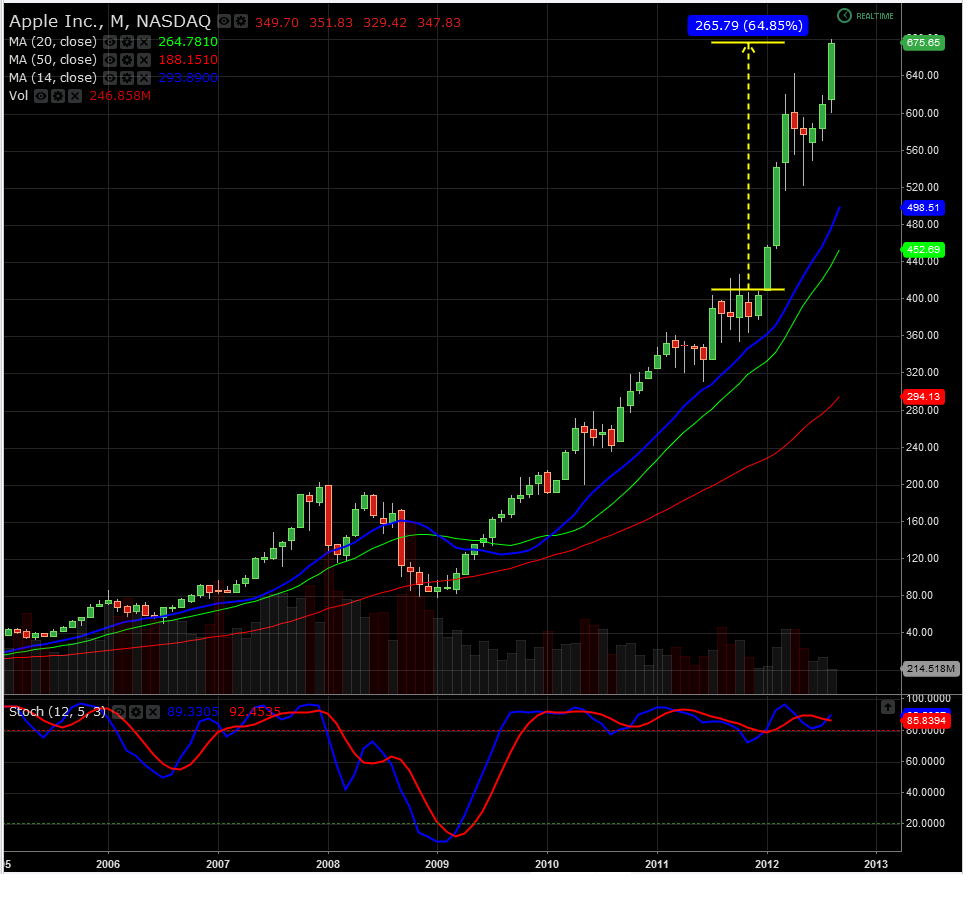
Task: Open Stoch (12, 5, 3) settings gear
Action: [x=135, y=712]
